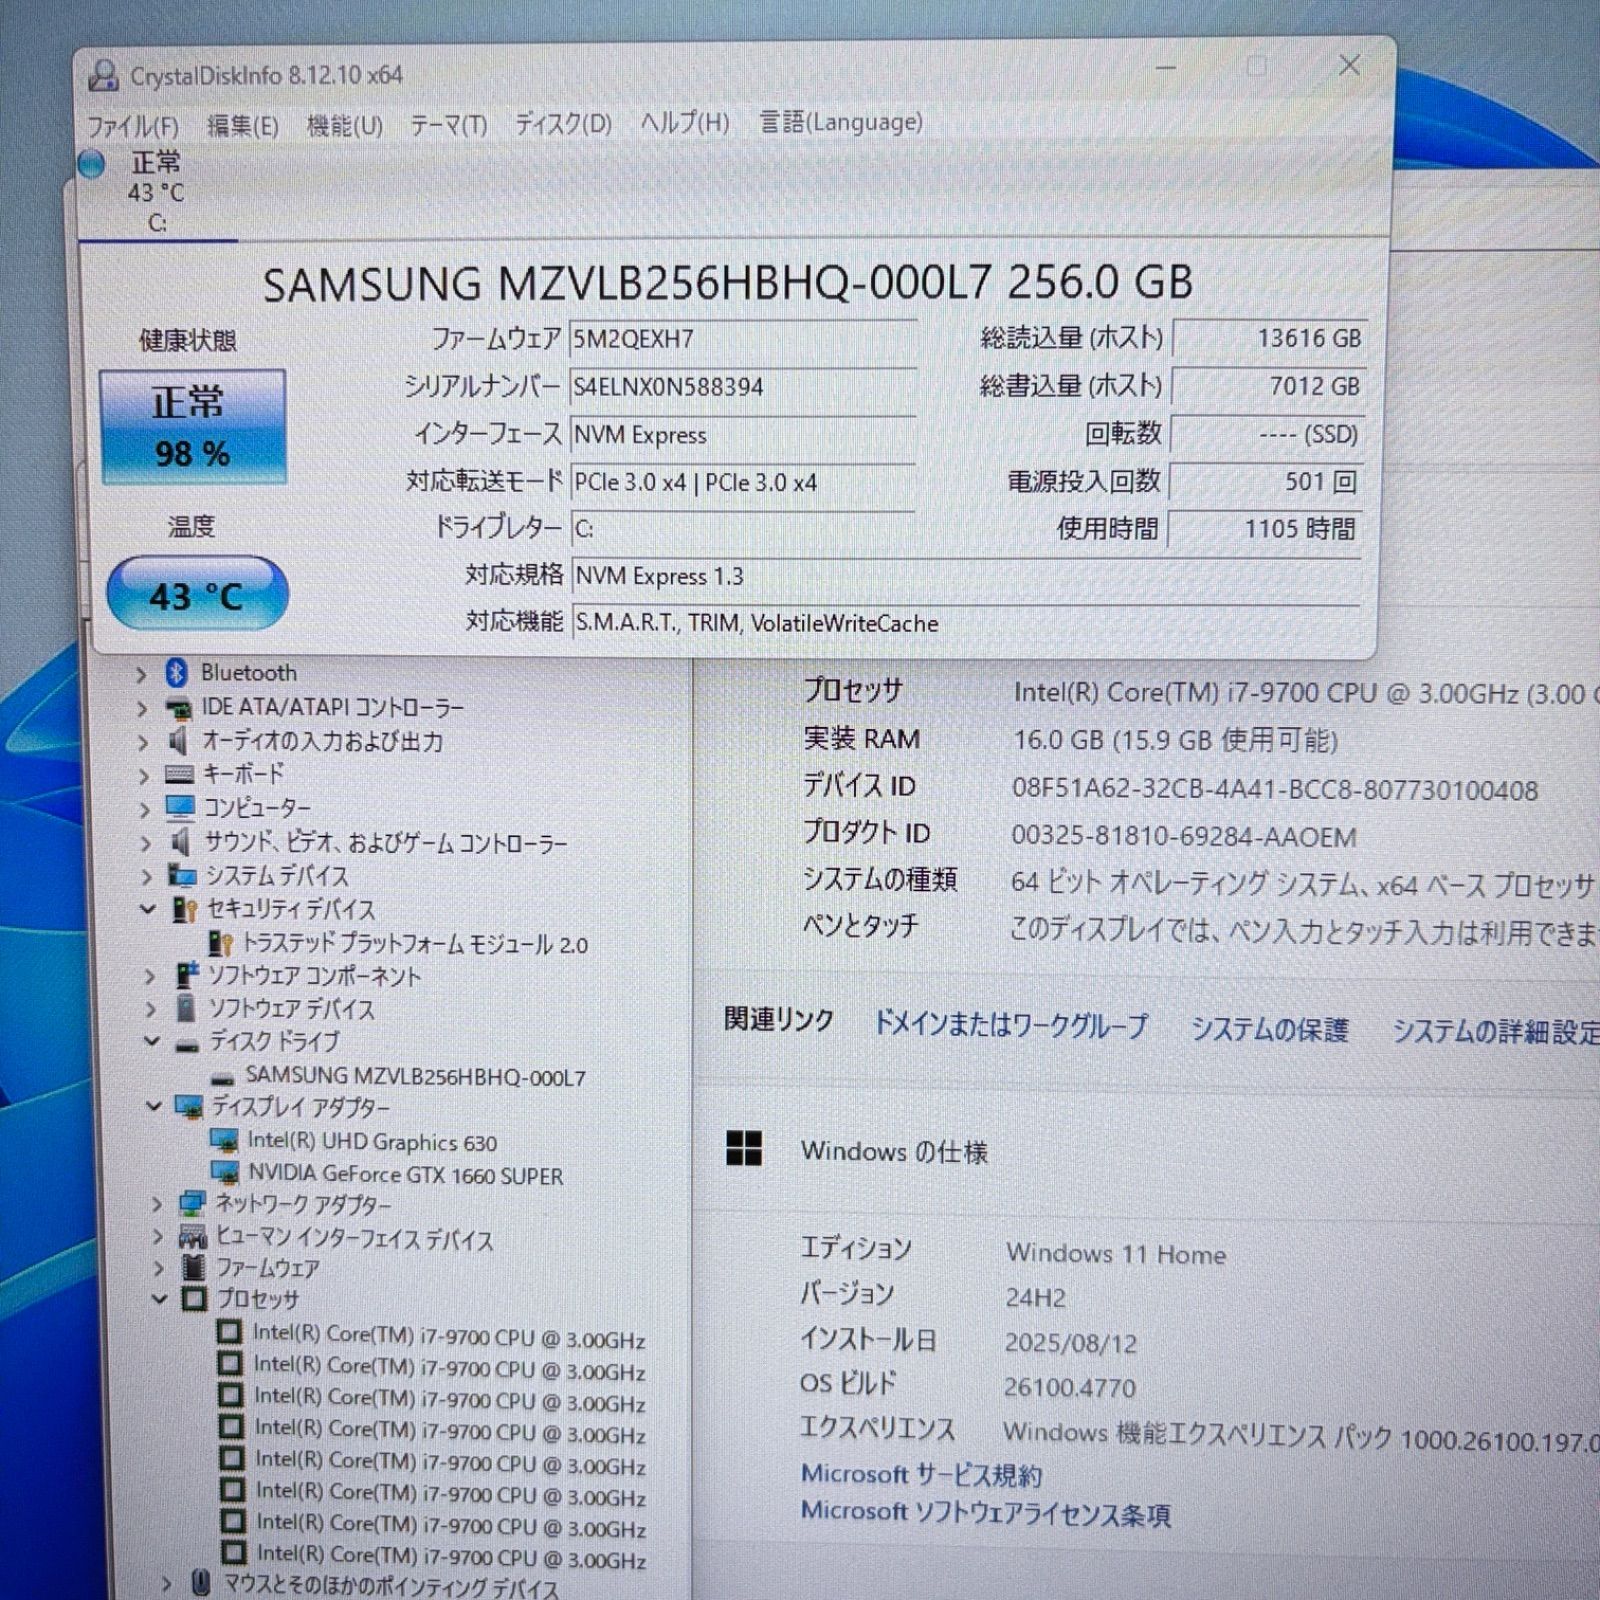This screenshot has width=1600, height=1600.
Task: Open the テーマ(T) menu
Action: pyautogui.click(x=448, y=126)
